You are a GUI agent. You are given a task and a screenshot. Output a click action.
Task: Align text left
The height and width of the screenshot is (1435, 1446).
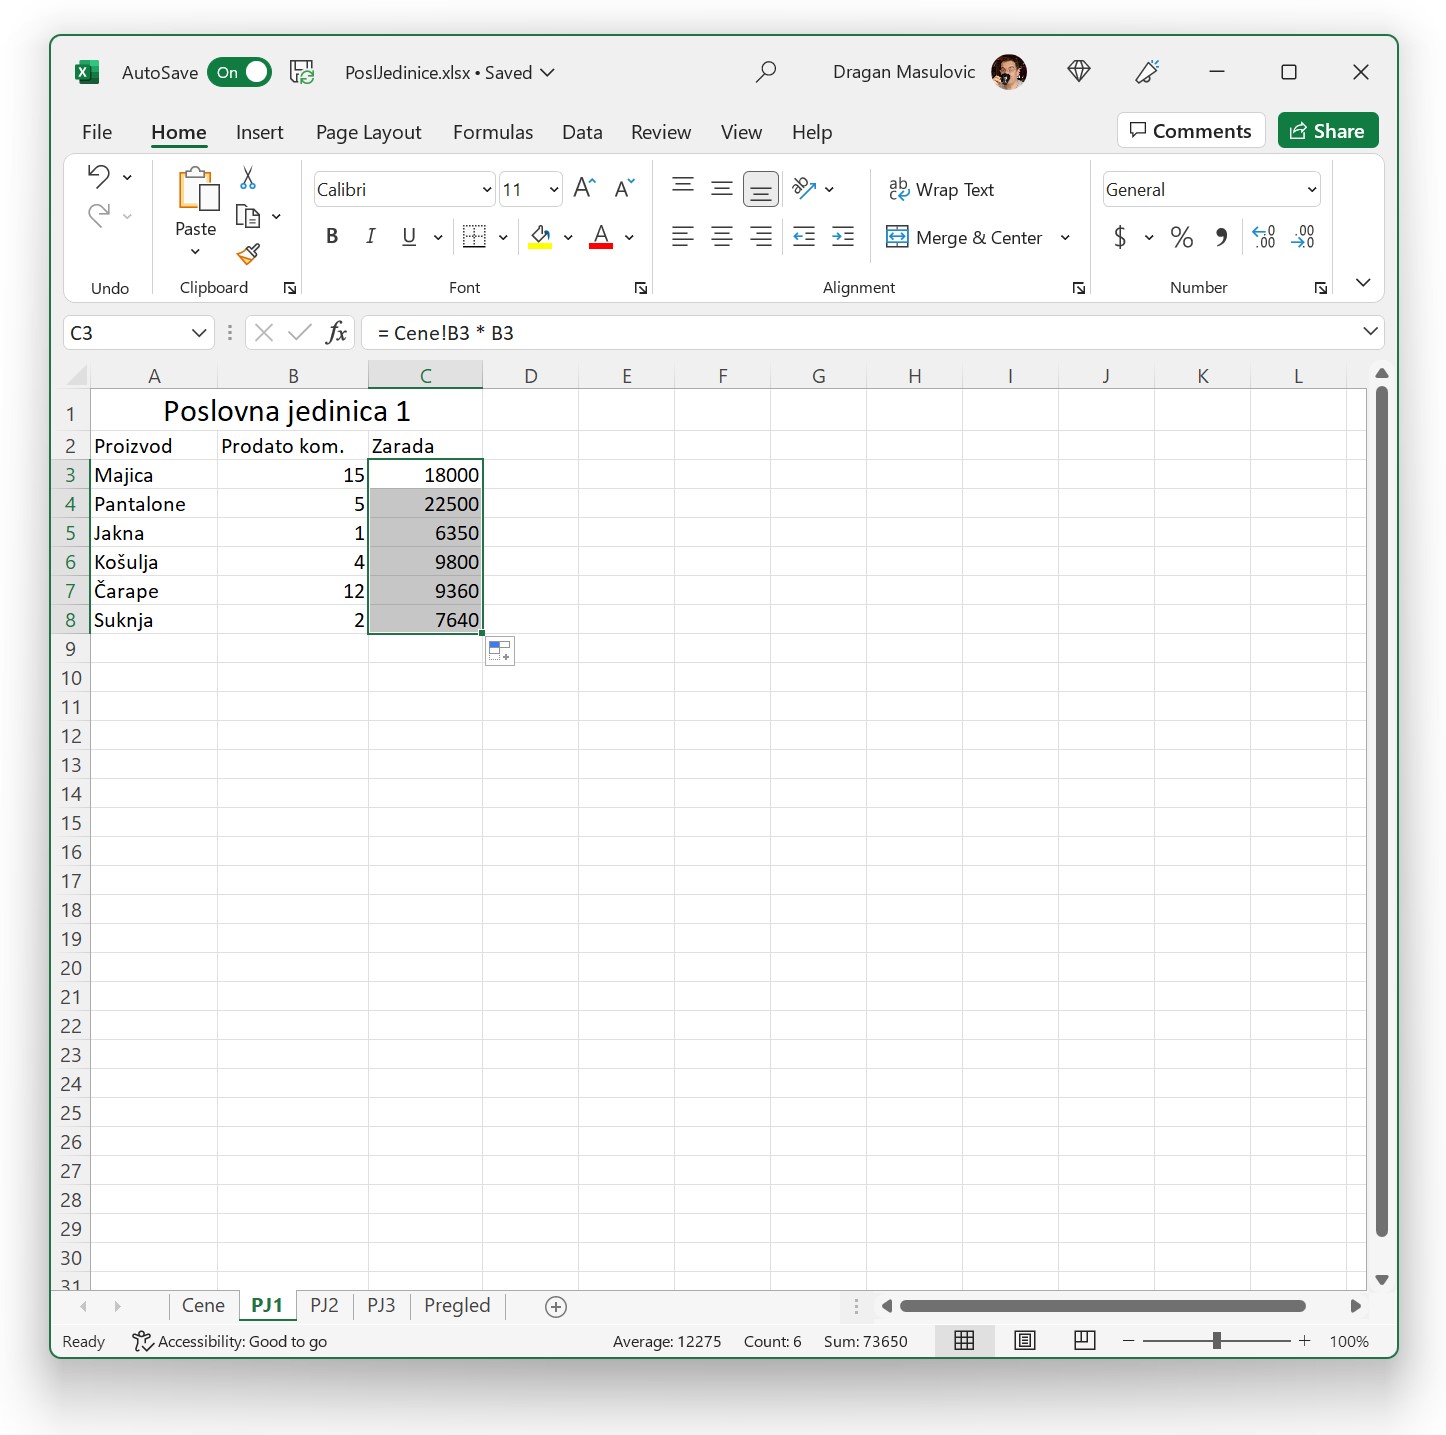click(x=683, y=237)
